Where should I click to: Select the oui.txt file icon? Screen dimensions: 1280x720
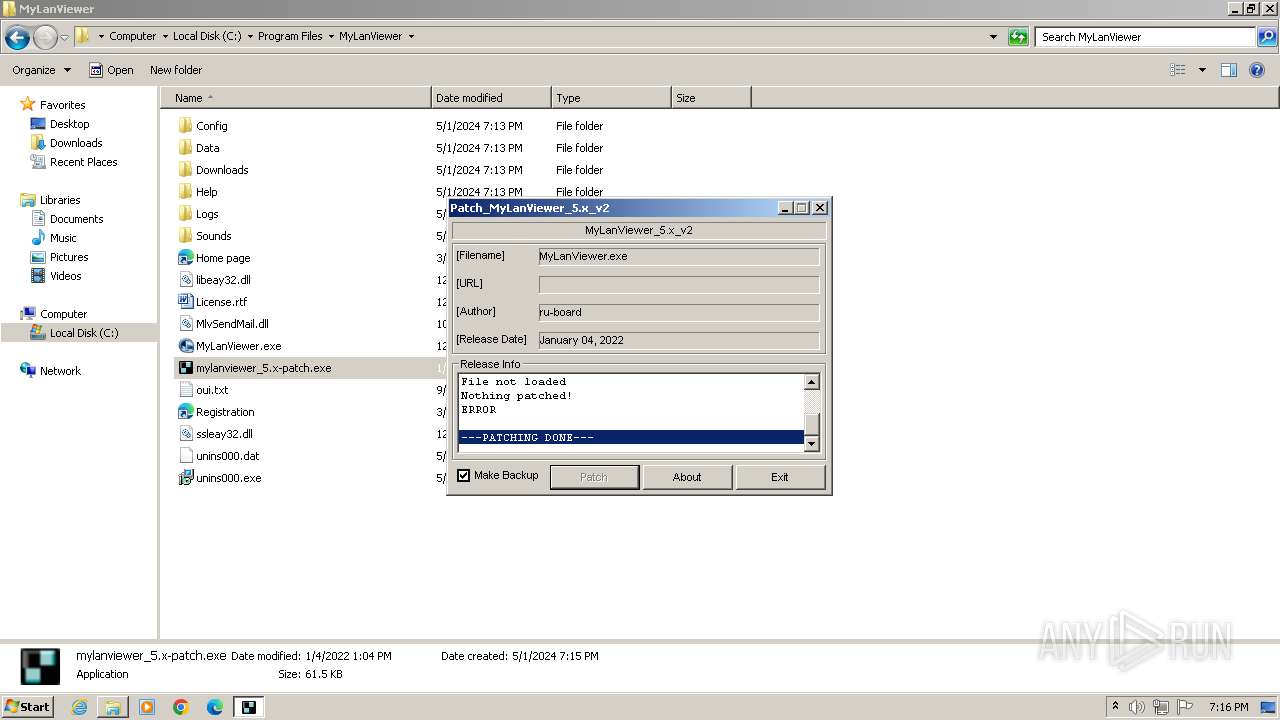pyautogui.click(x=185, y=390)
